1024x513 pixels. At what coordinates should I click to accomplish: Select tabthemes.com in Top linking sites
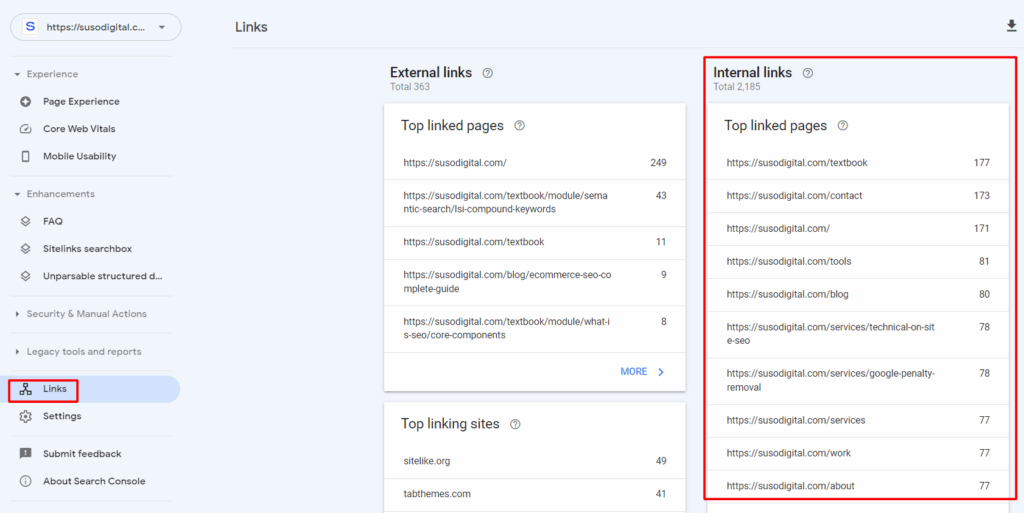coord(535,494)
